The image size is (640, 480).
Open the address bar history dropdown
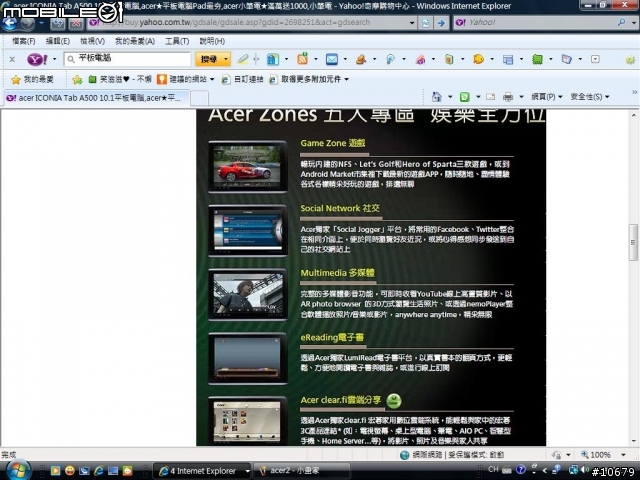point(412,23)
